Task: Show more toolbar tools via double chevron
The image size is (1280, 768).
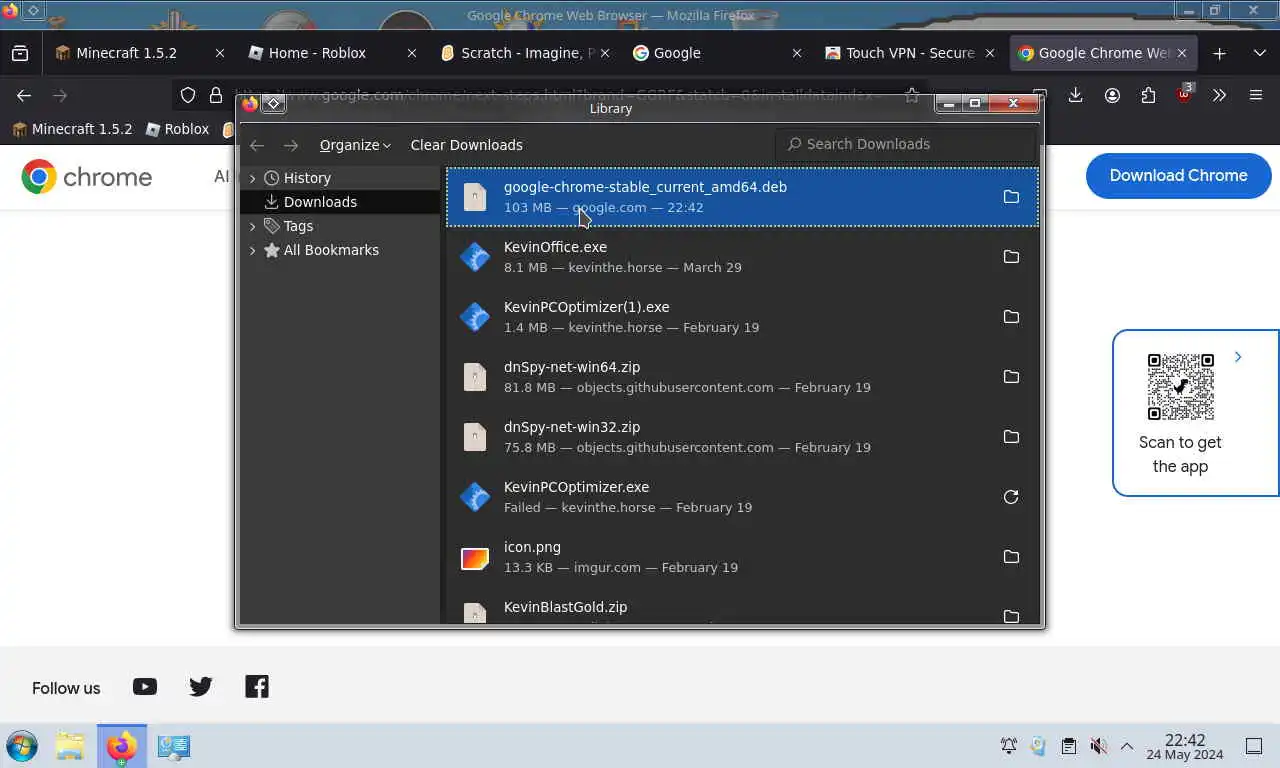Action: 1219,95
